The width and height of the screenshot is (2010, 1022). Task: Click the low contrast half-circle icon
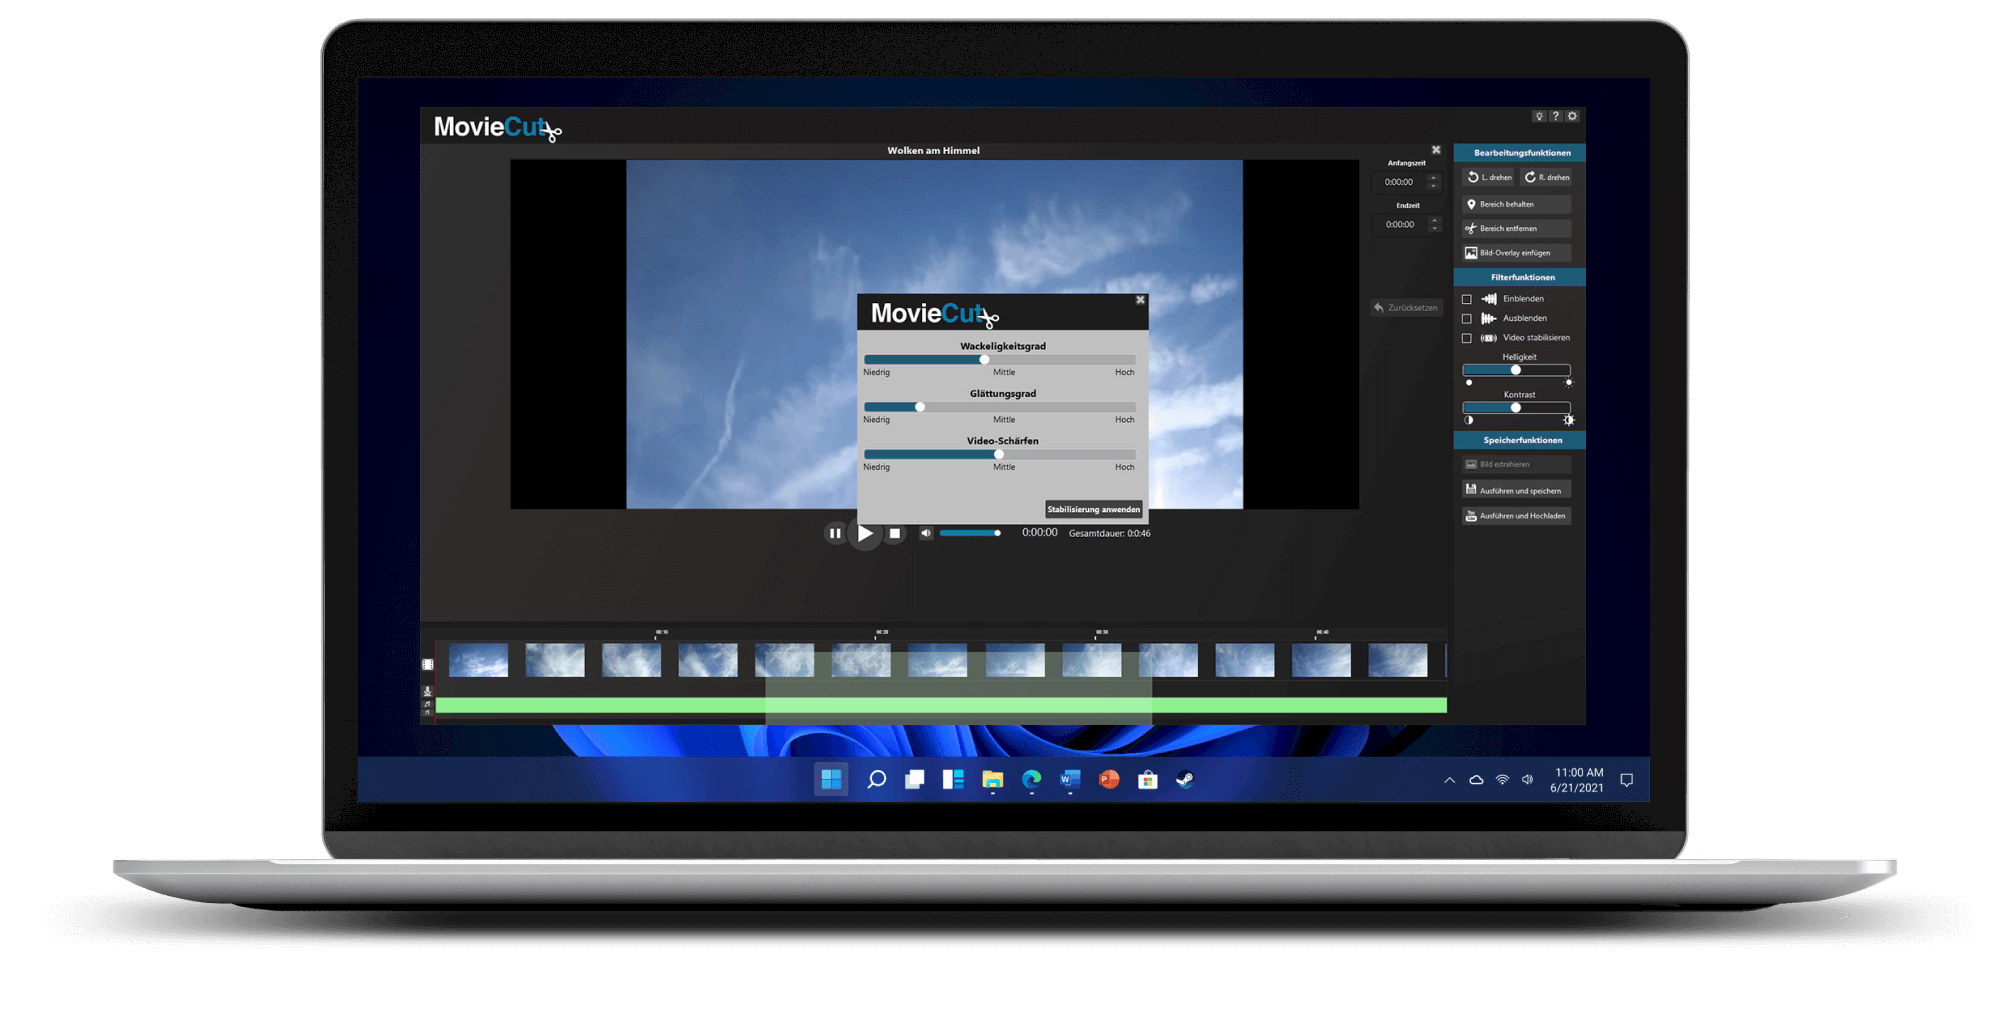pos(1469,421)
